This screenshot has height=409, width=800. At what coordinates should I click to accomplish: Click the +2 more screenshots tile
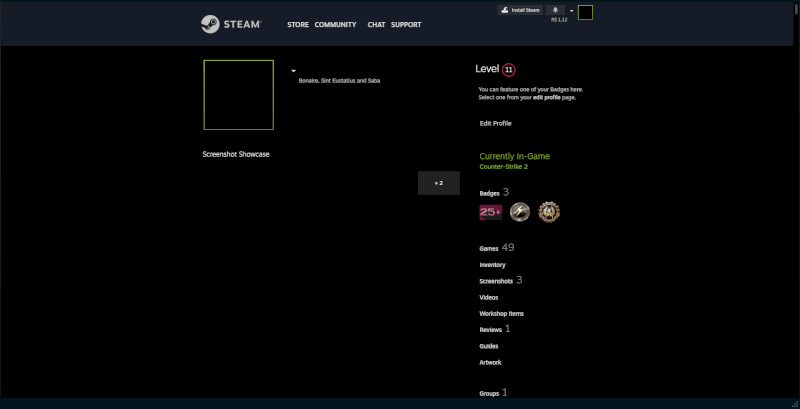439,183
